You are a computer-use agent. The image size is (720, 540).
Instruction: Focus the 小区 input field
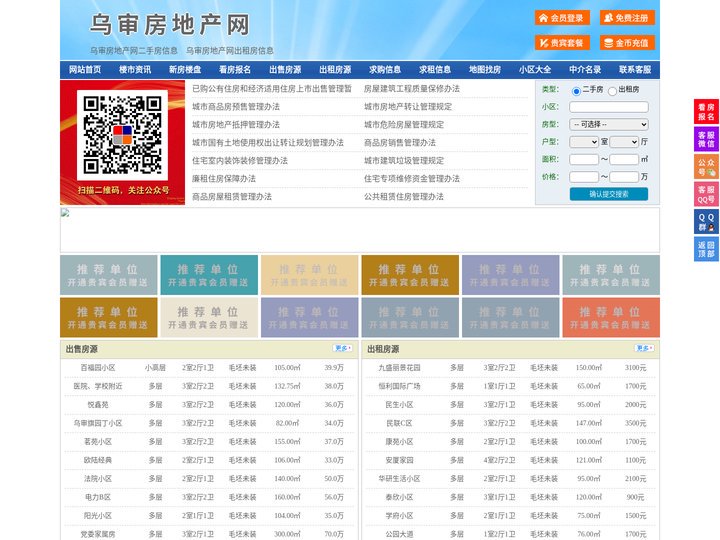pos(608,107)
